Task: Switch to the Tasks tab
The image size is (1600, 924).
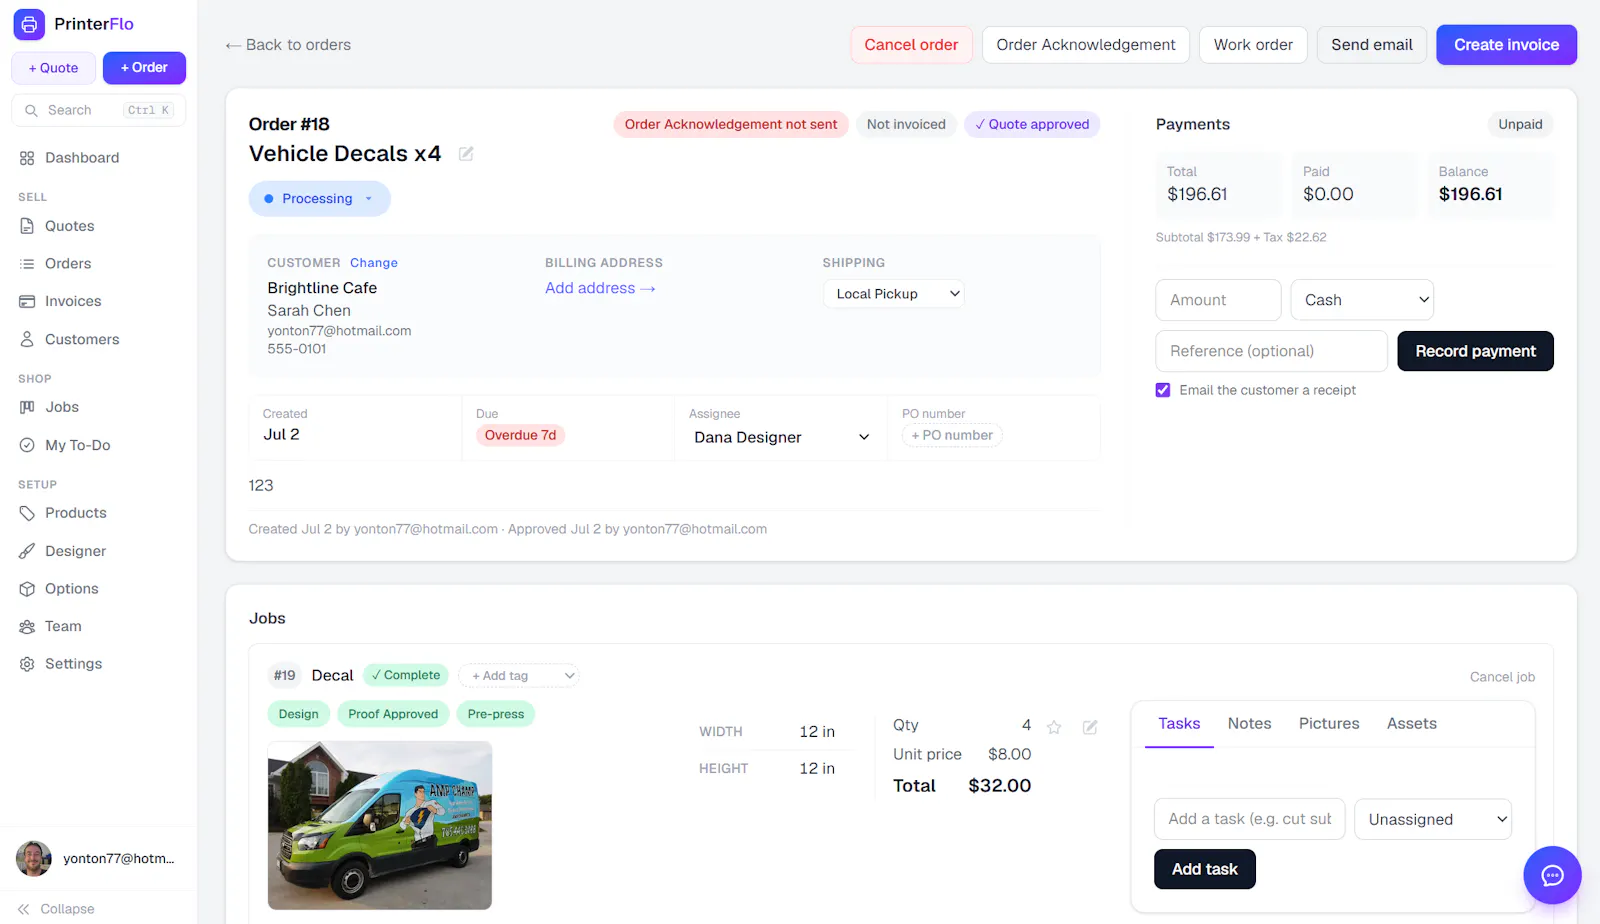Action: coord(1179,724)
